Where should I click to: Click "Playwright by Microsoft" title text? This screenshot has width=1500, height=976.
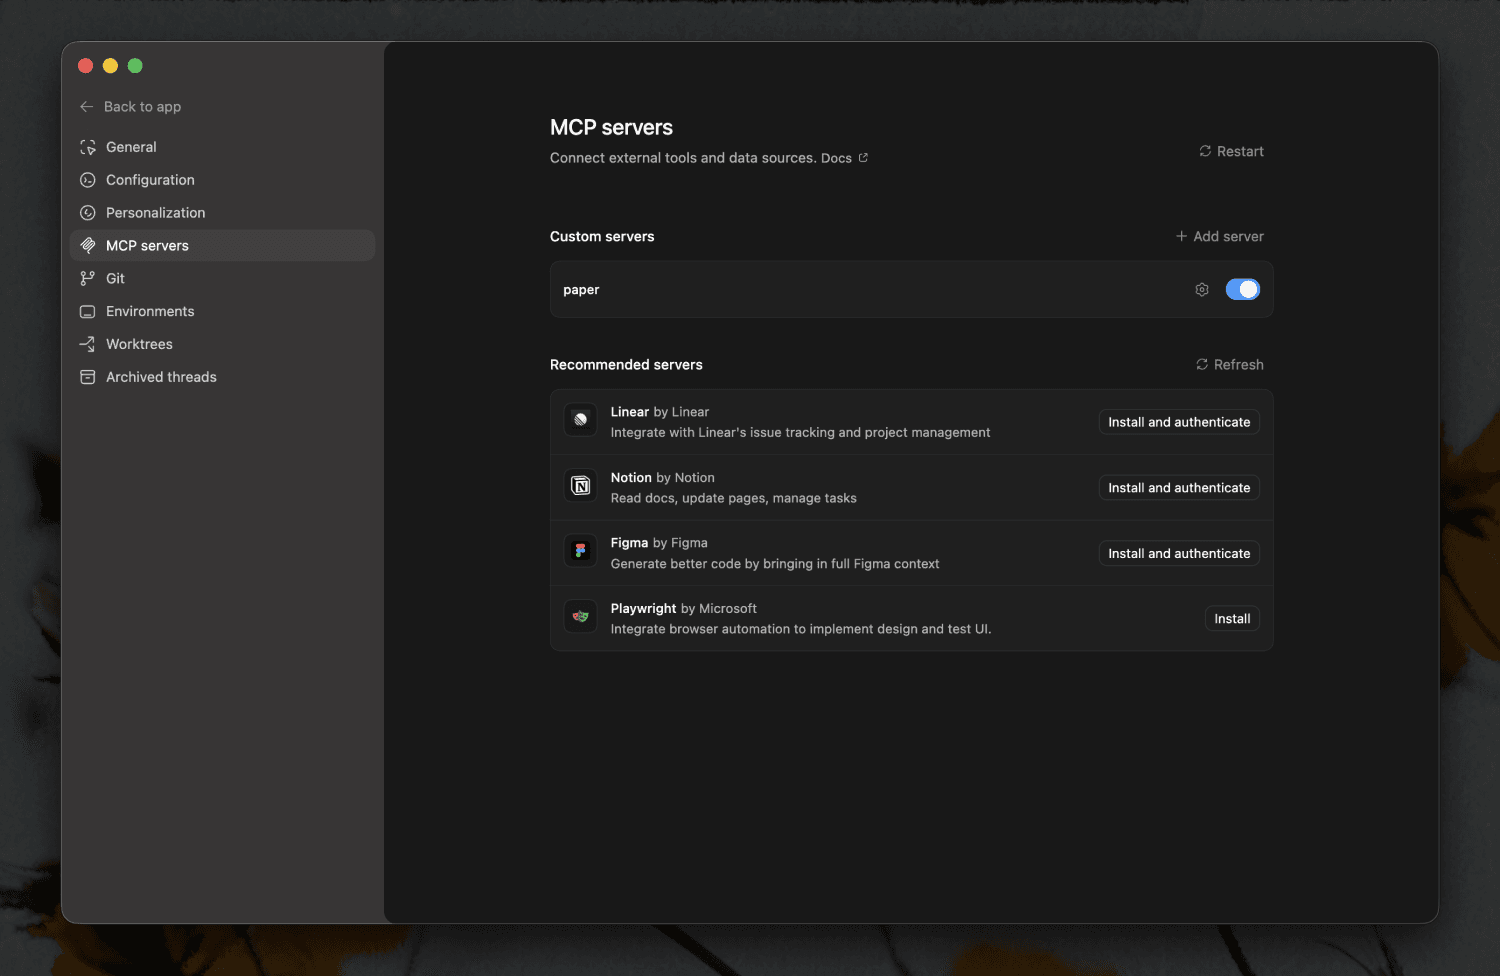684,608
